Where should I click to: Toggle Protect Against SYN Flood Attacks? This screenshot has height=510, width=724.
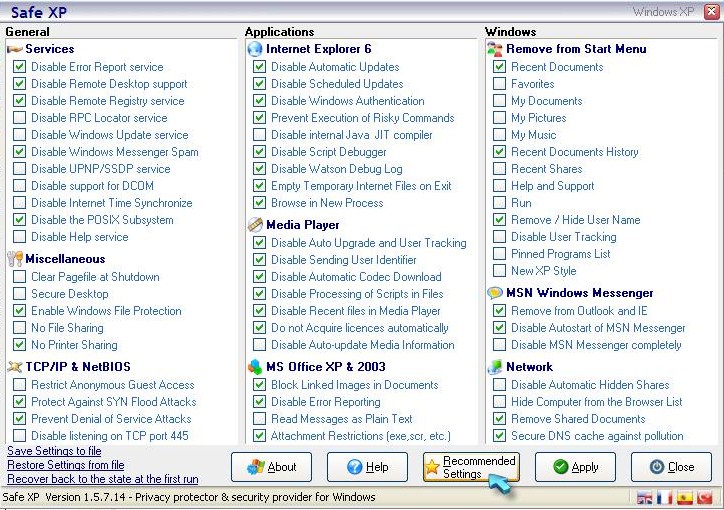pyautogui.click(x=19, y=402)
